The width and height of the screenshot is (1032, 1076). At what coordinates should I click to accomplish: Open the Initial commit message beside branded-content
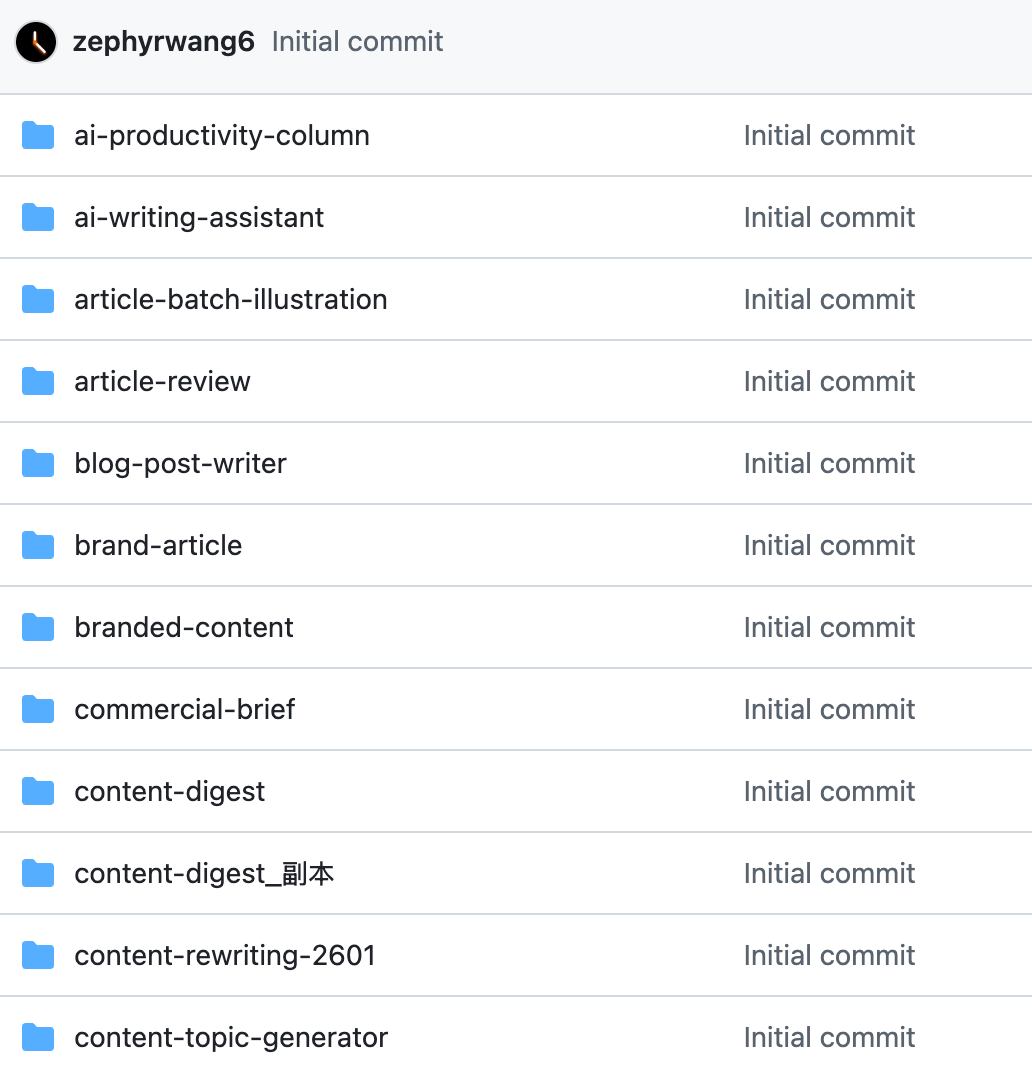coord(829,627)
